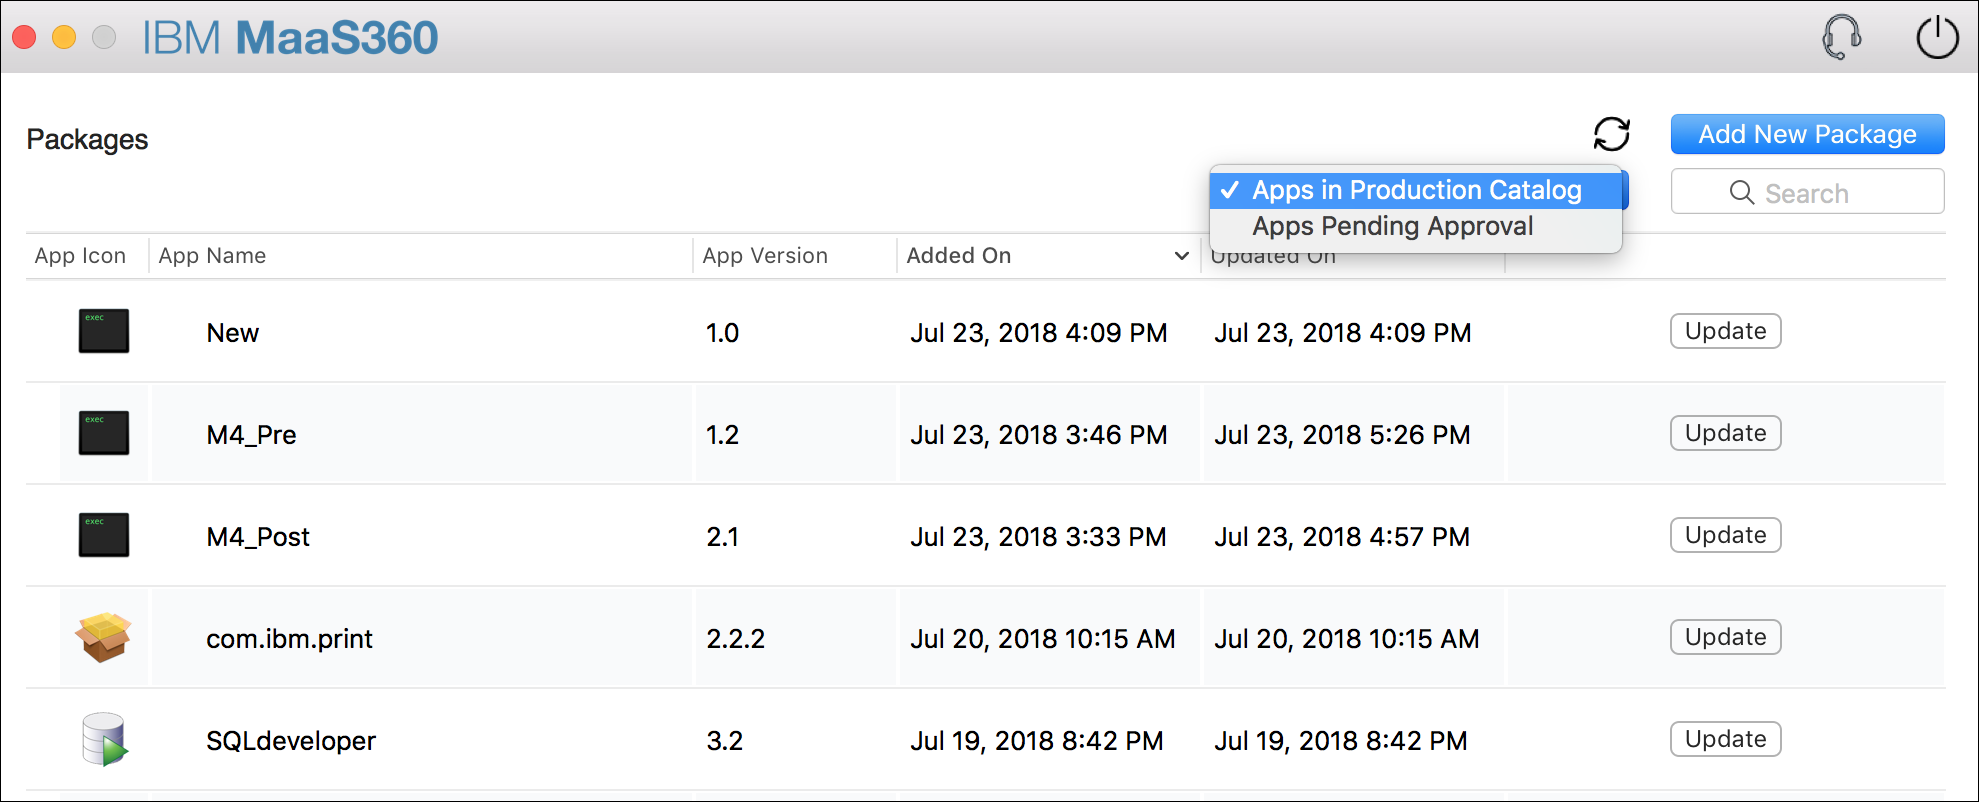
Task: Click the M4_Pre app icon
Action: pos(104,433)
